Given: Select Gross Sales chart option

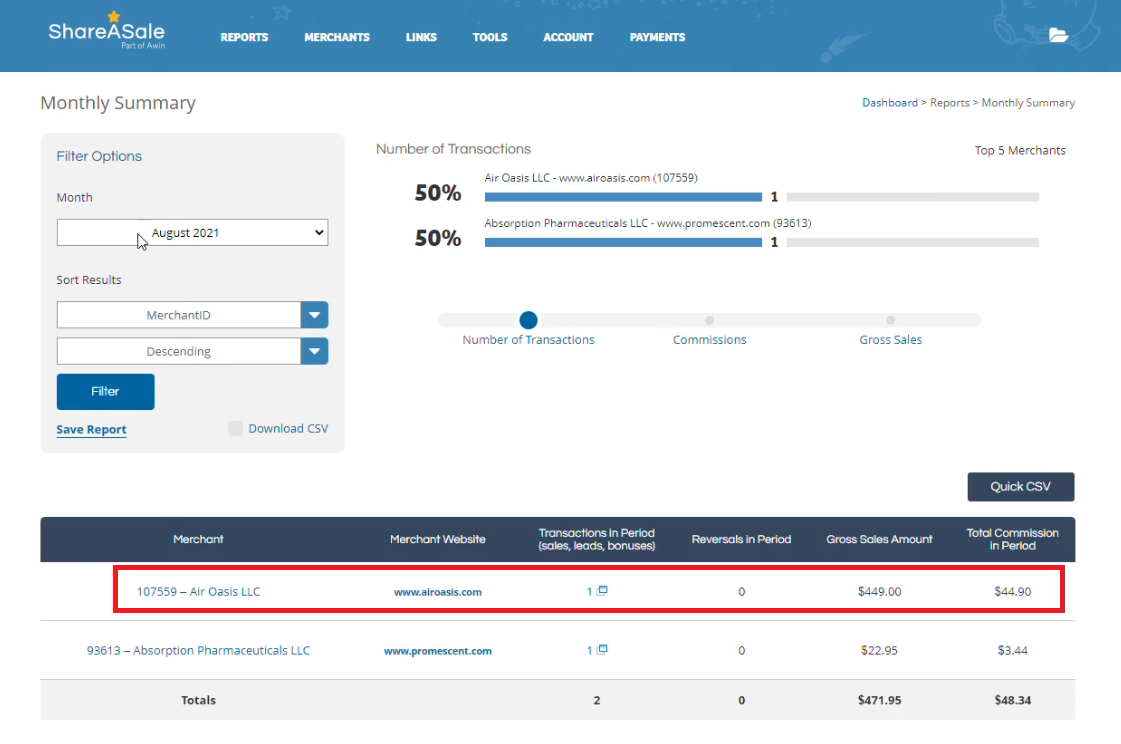Looking at the screenshot, I should pos(890,320).
